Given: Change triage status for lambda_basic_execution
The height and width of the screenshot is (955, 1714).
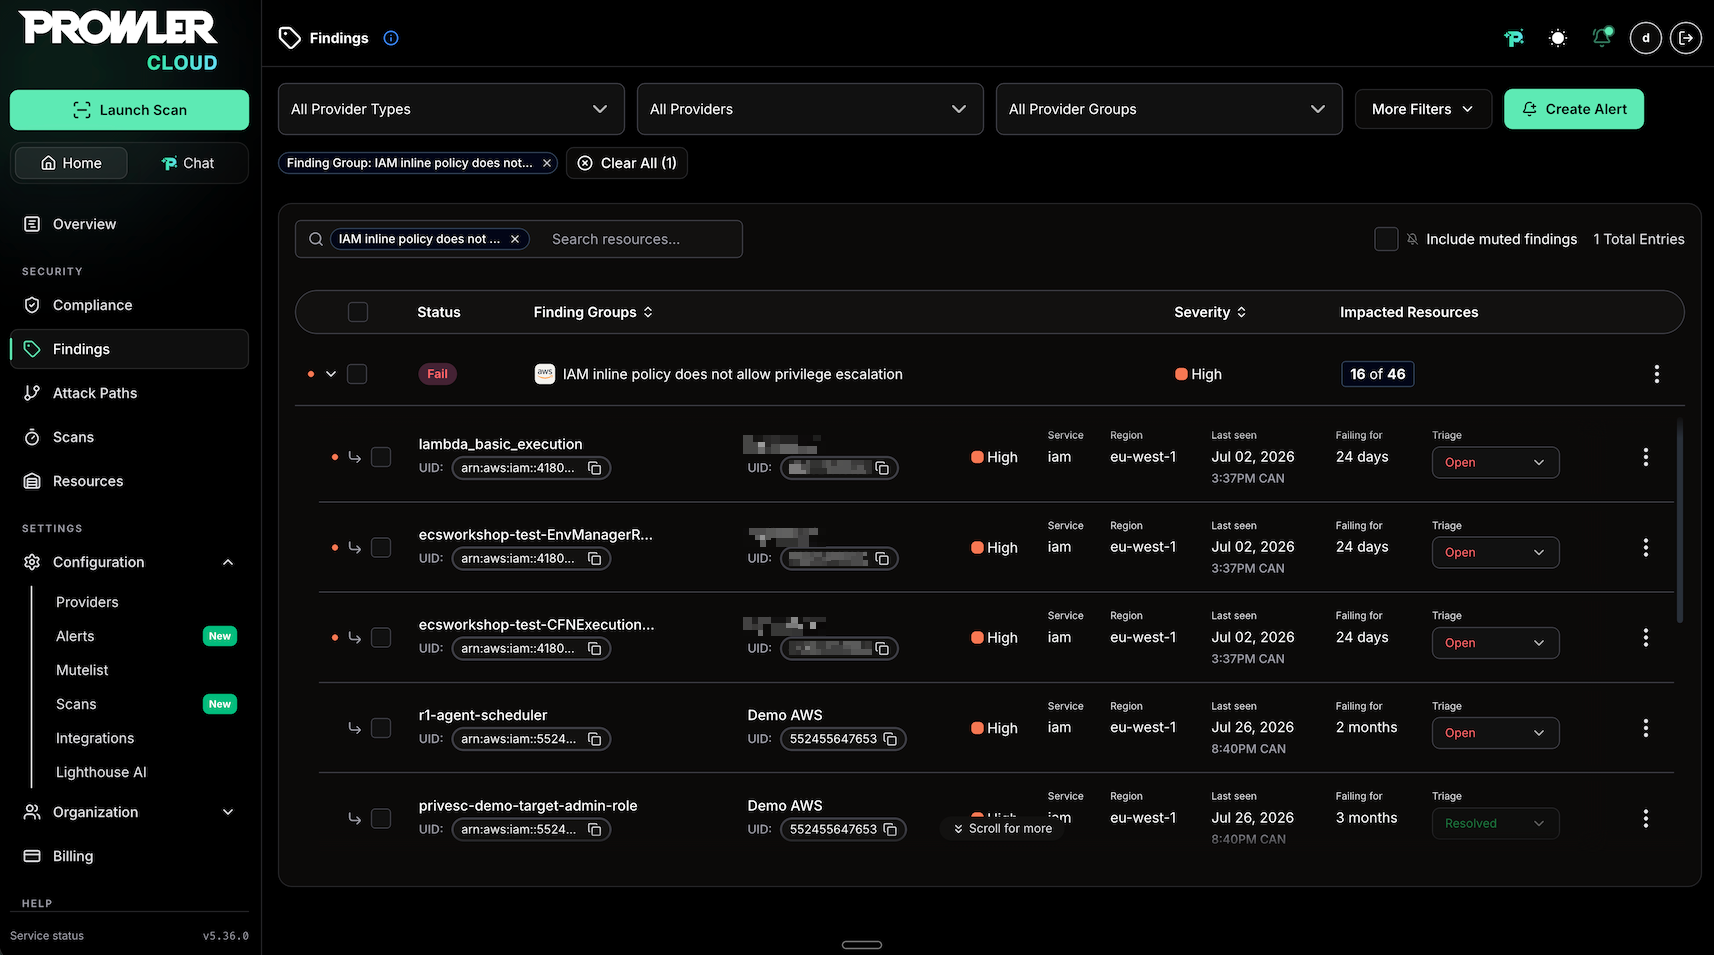Looking at the screenshot, I should click(x=1495, y=462).
